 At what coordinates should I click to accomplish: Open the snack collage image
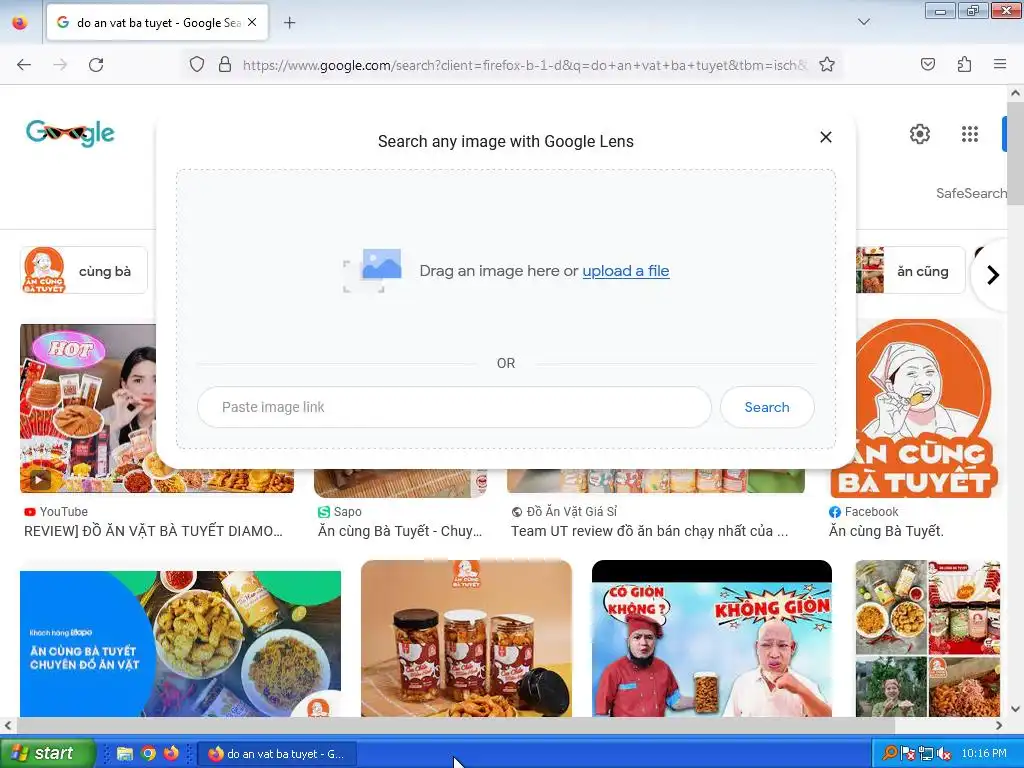(927, 638)
